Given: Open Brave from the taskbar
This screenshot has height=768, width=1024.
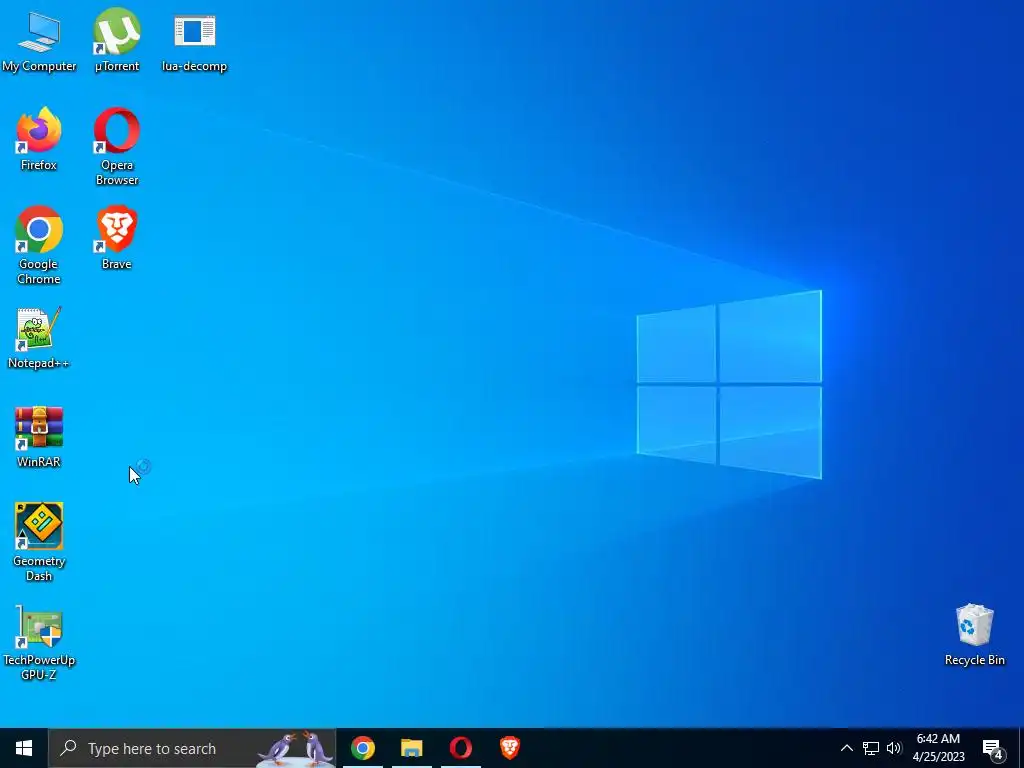Looking at the screenshot, I should coord(509,748).
